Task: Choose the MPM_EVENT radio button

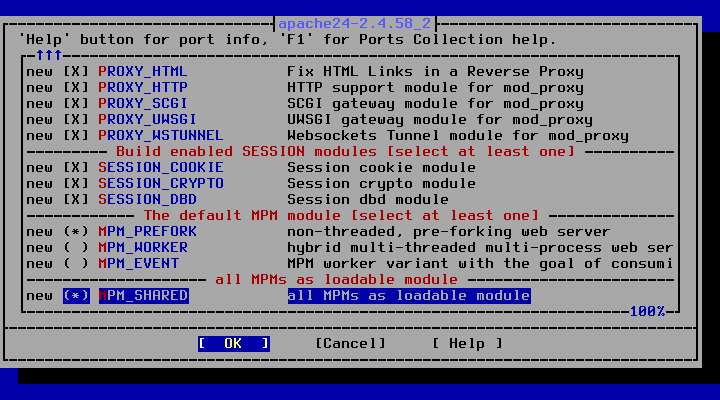Action: point(76,264)
